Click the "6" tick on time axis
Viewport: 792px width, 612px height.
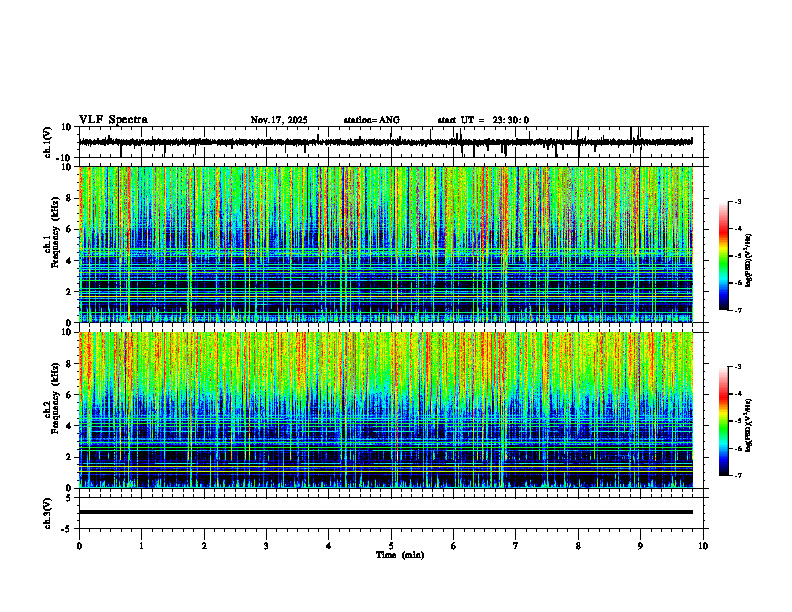pos(454,546)
